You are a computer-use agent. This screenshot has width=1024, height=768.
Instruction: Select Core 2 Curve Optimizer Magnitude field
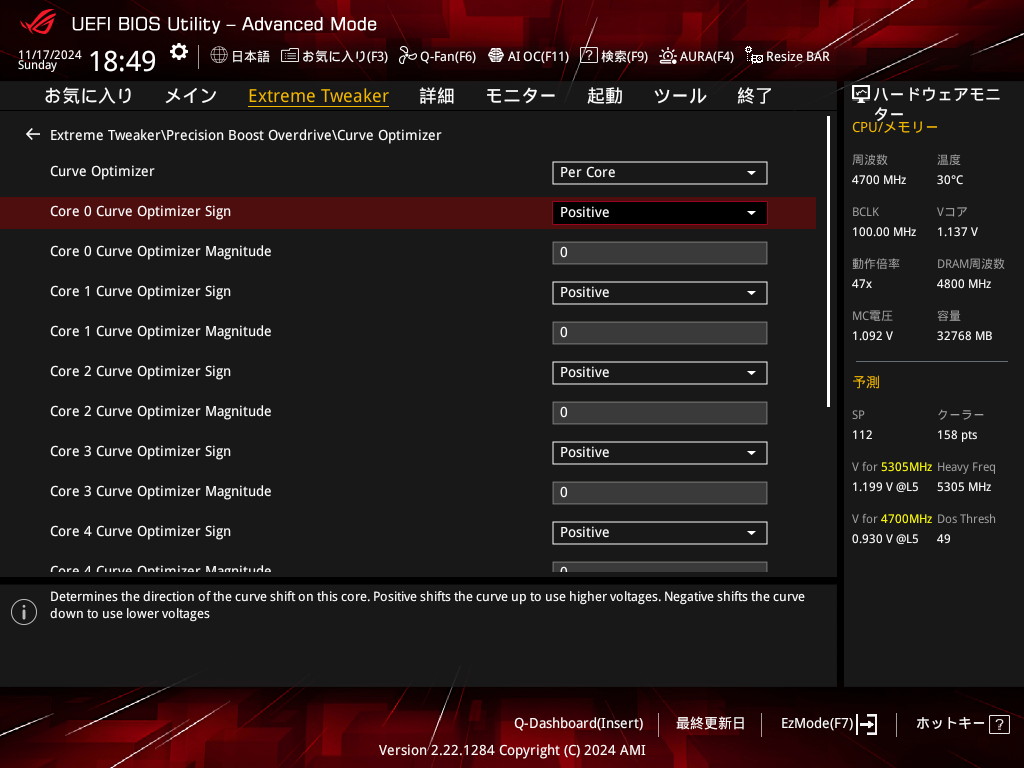tap(660, 413)
